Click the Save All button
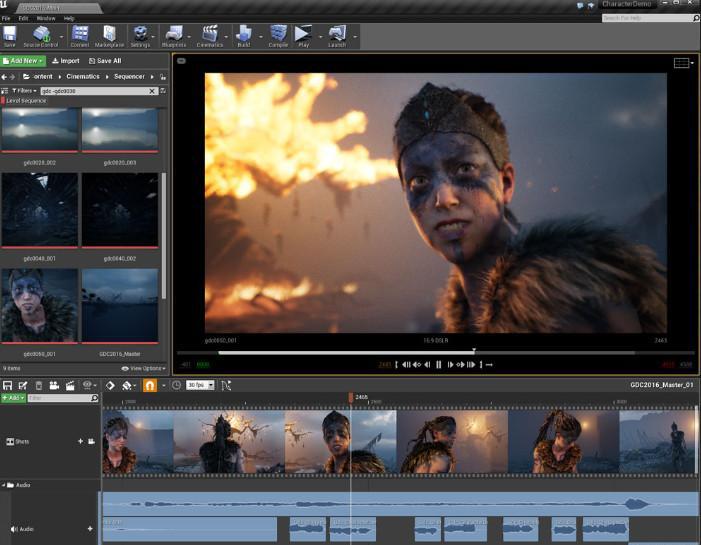Screen dimensions: 701x545 (x=105, y=61)
